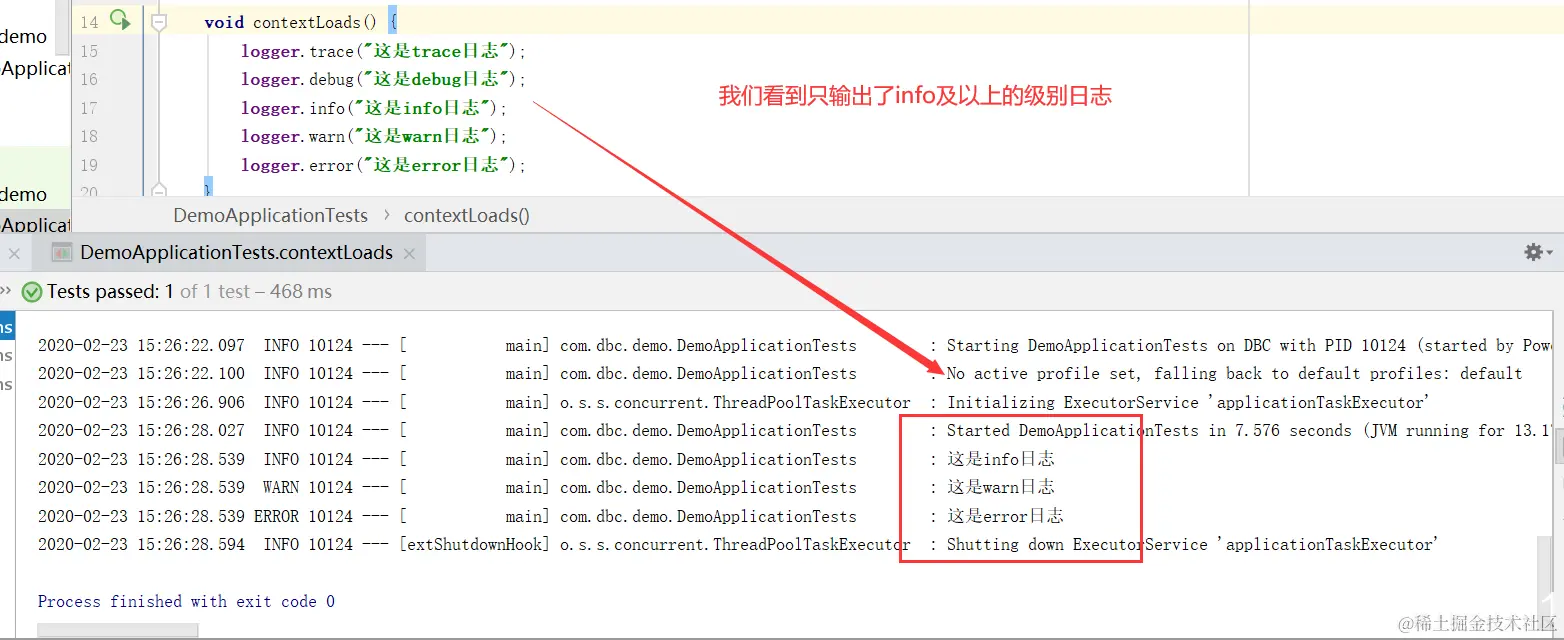
Task: Place the cursor on the logger.error line
Action: pyautogui.click(x=383, y=165)
